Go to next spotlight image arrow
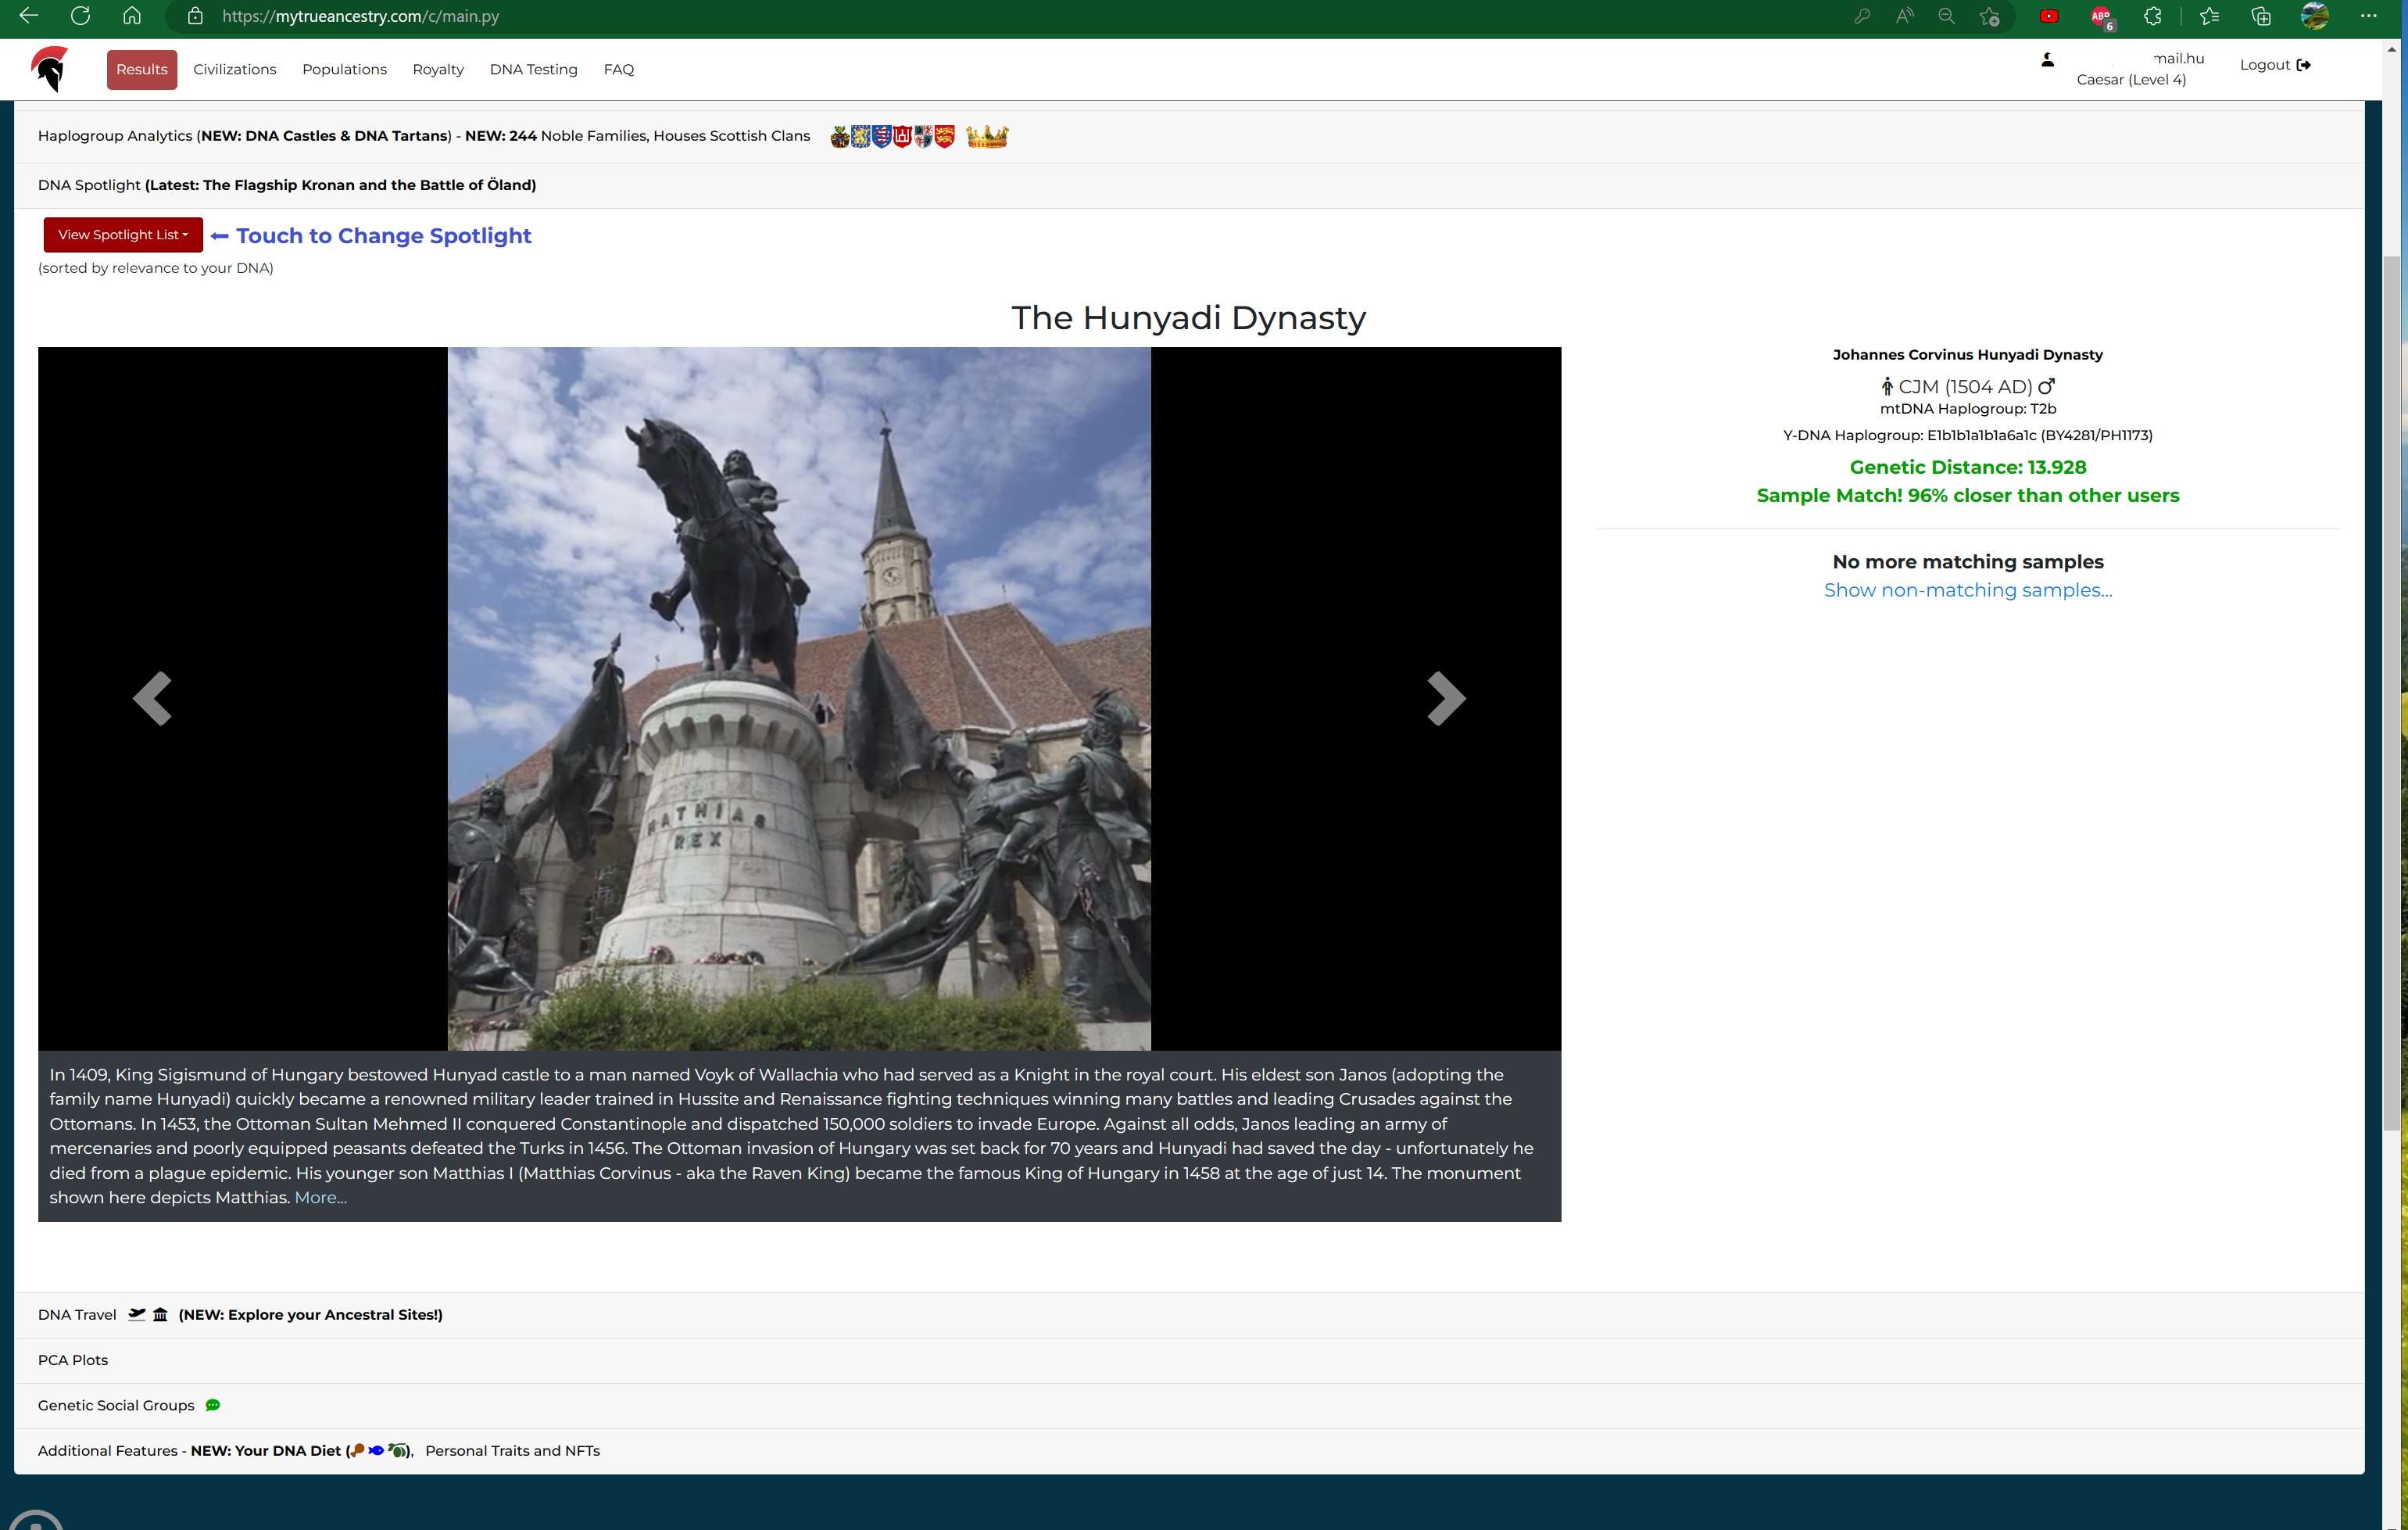The height and width of the screenshot is (1530, 2408). tap(1445, 698)
